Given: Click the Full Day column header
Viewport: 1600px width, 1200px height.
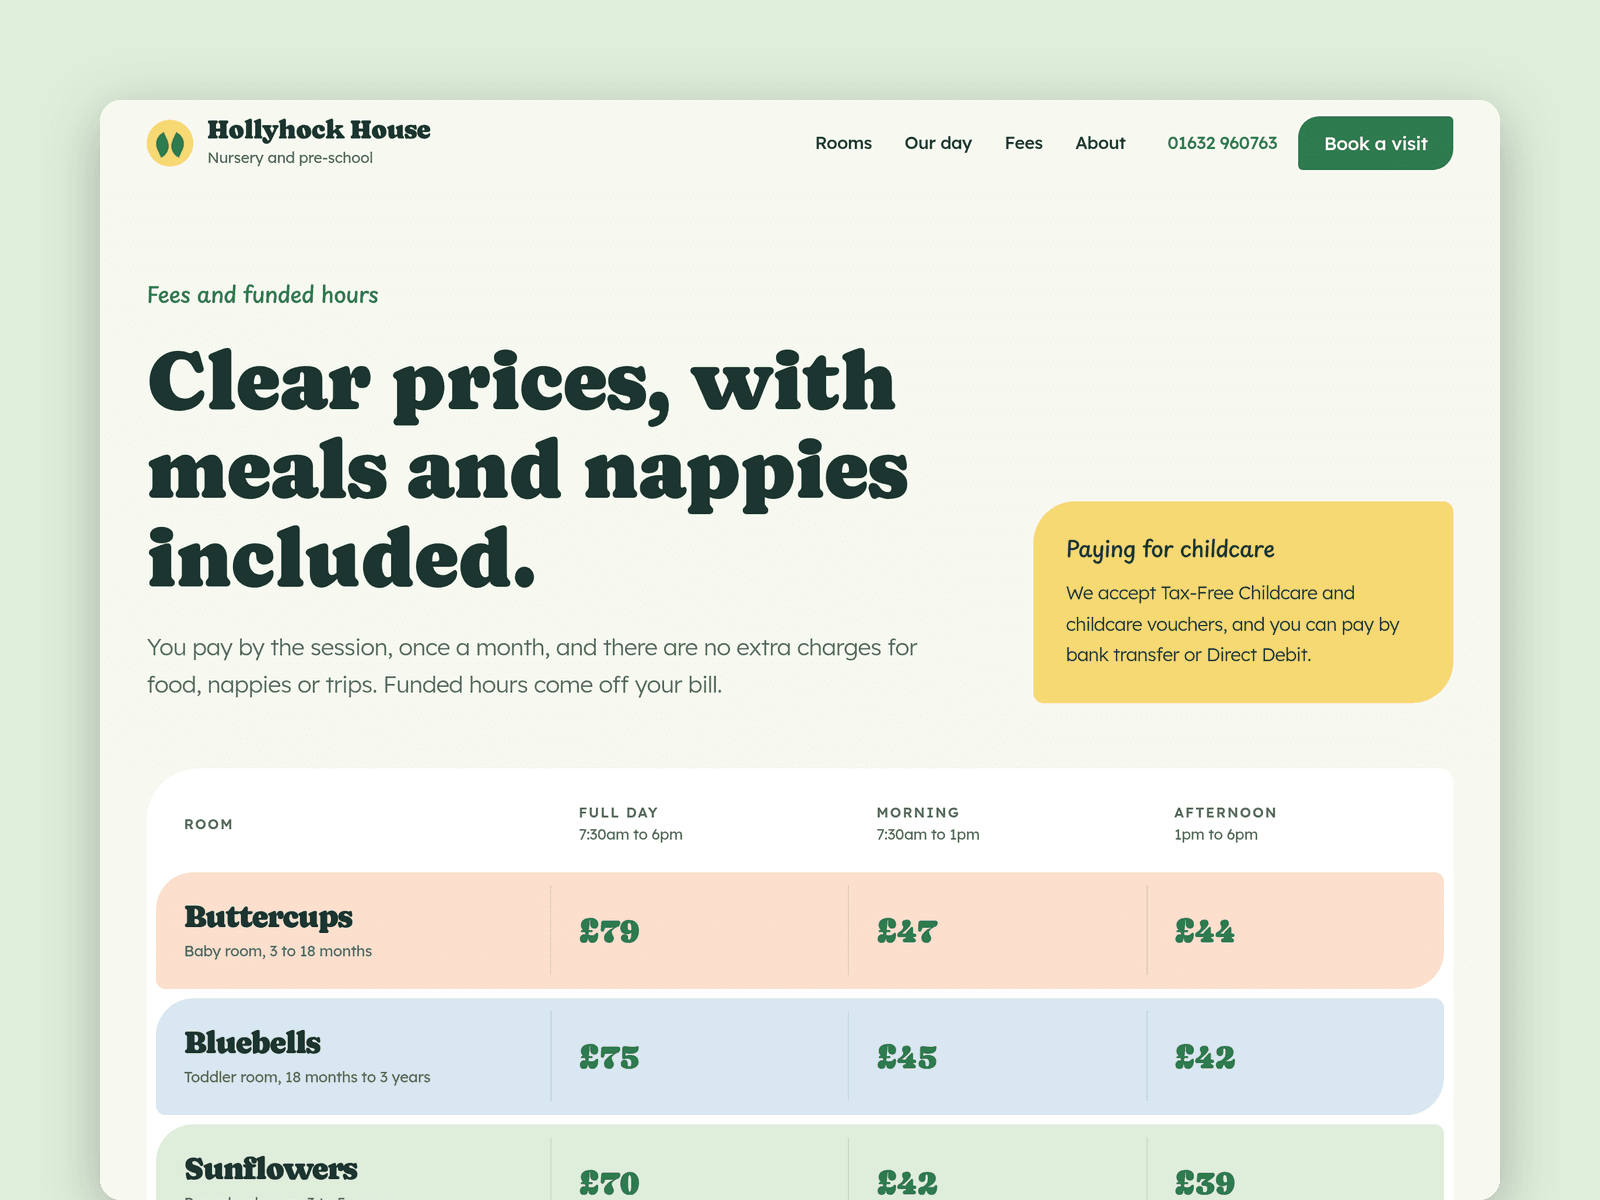Looking at the screenshot, I should [631, 823].
